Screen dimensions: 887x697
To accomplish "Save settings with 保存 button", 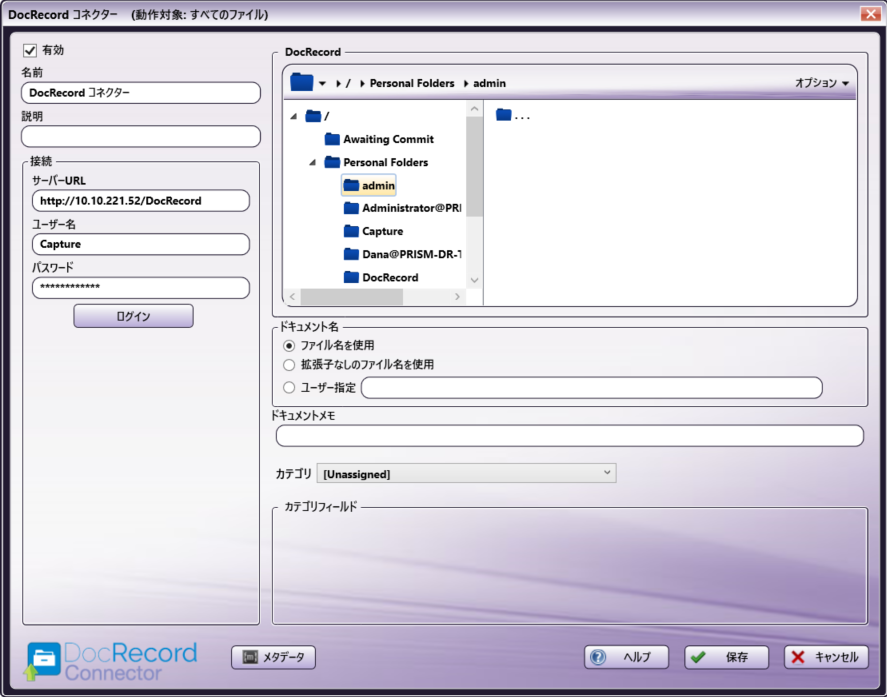I will coord(726,657).
